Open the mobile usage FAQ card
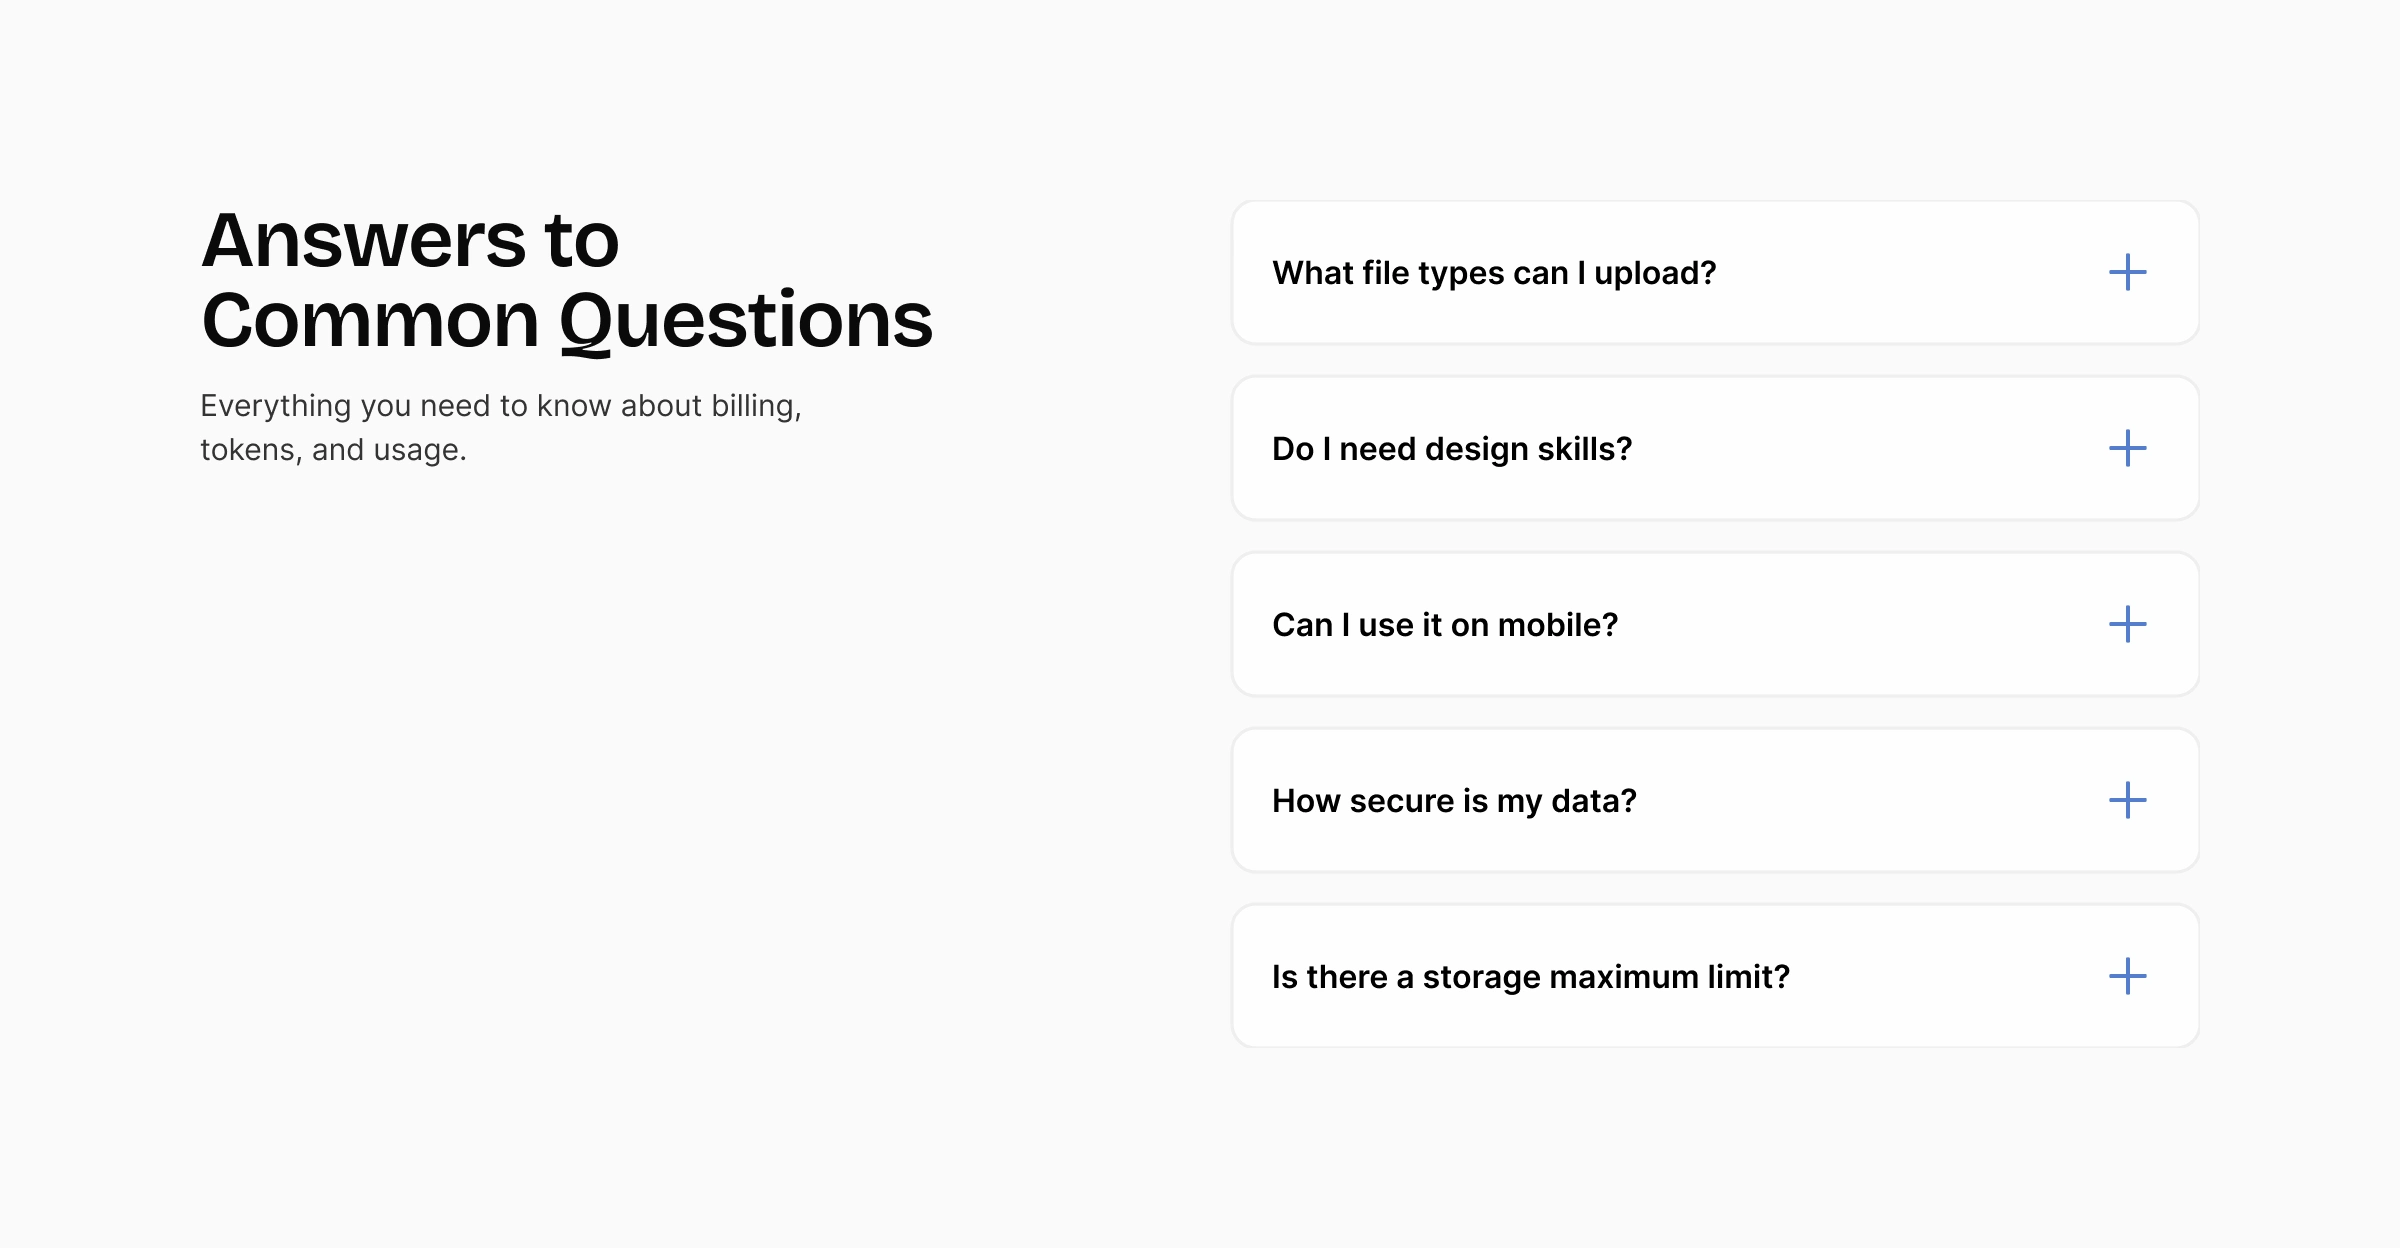Viewport: 2400px width, 1248px height. tap(1715, 624)
